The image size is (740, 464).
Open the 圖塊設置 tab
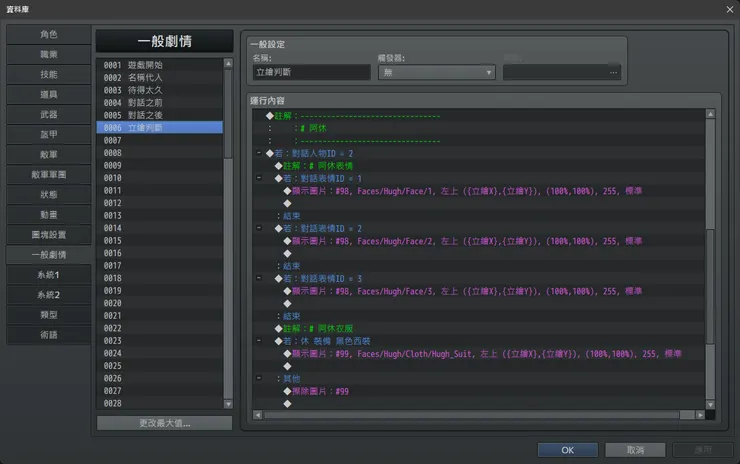click(49, 235)
